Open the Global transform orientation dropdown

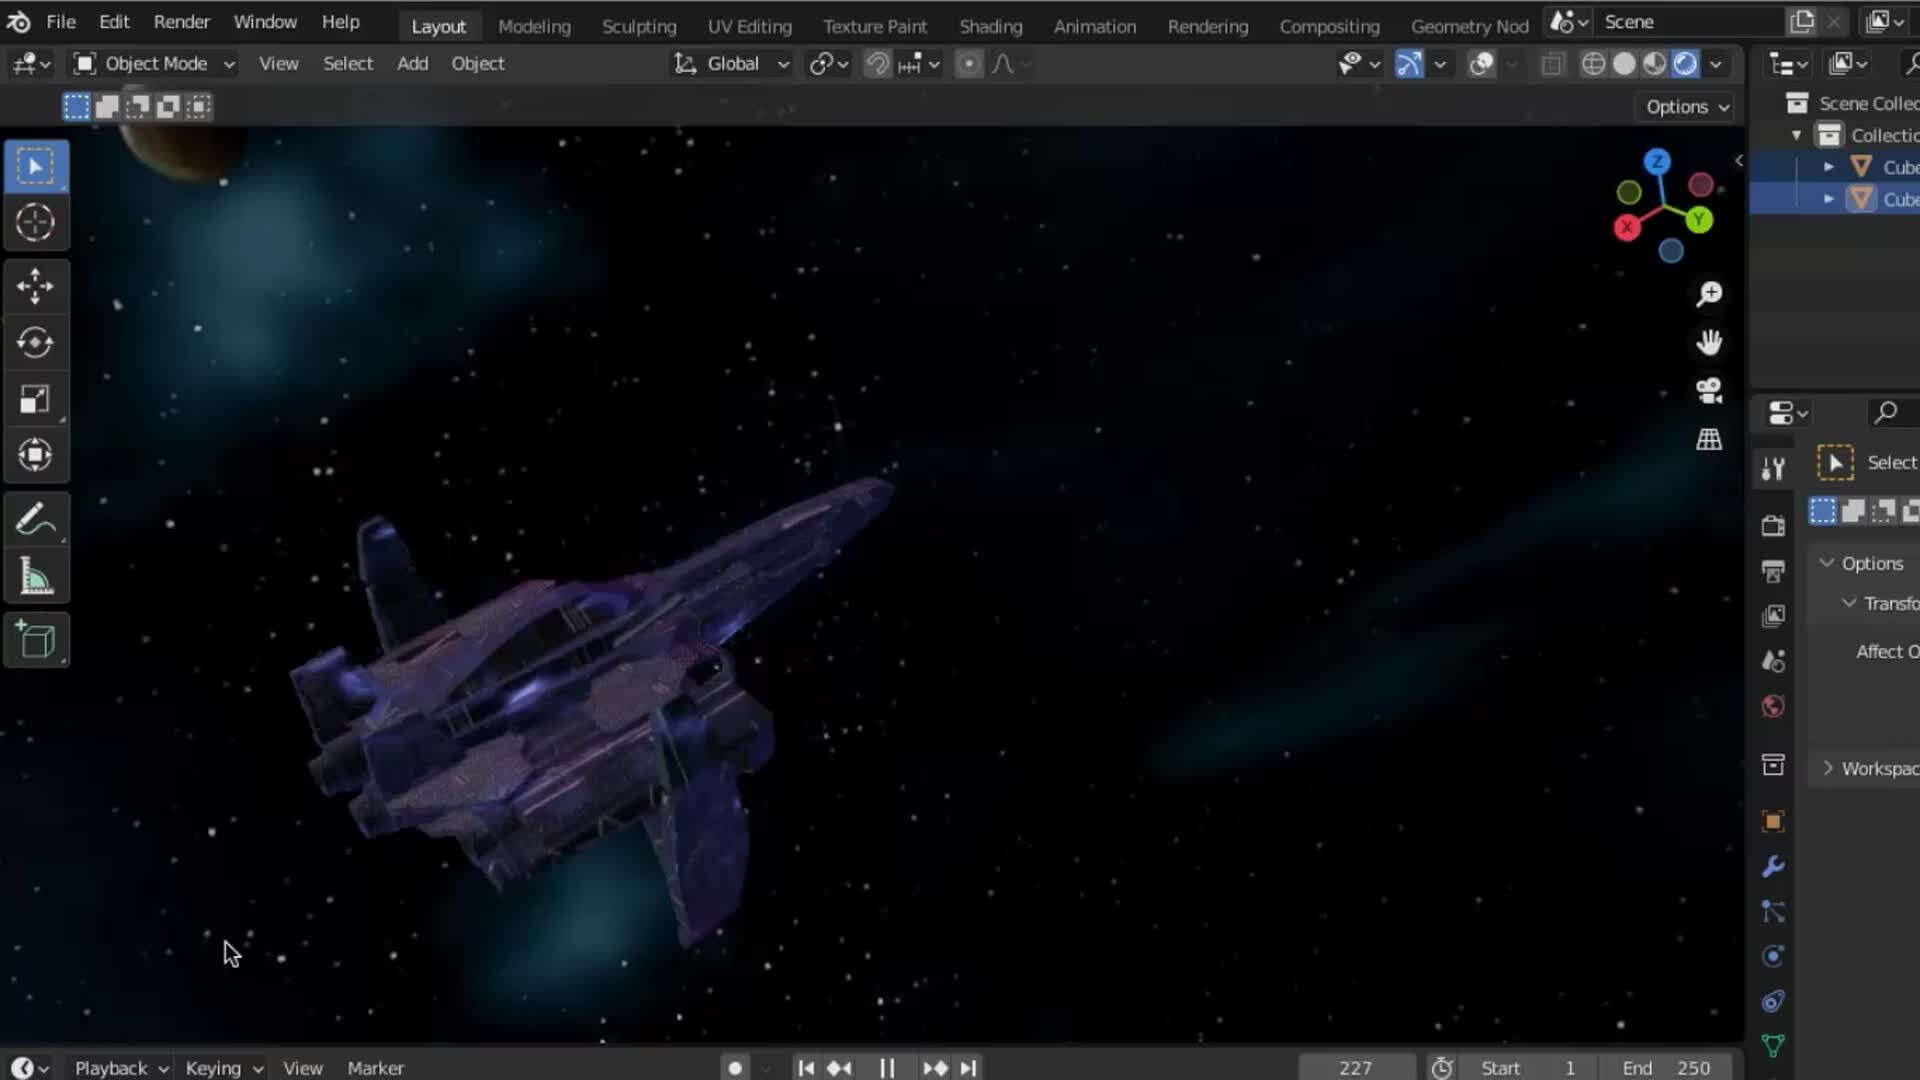pos(732,64)
